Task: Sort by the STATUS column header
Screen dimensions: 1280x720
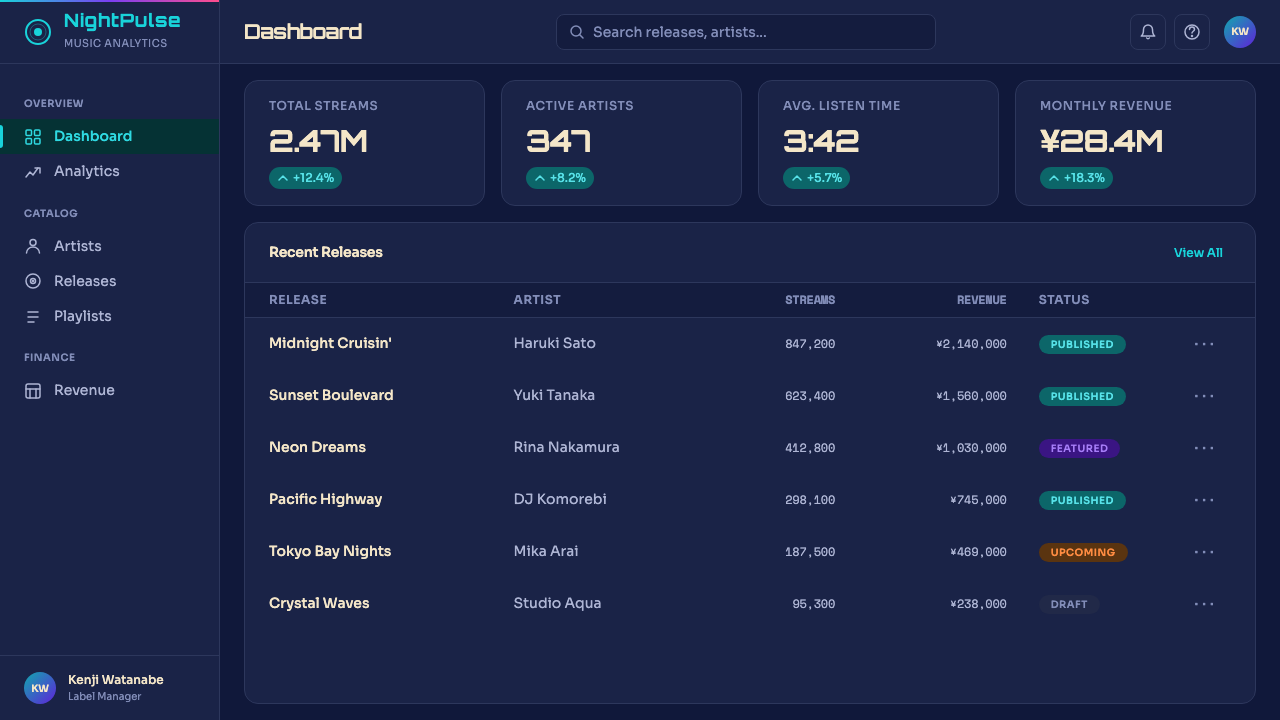Action: (1064, 300)
